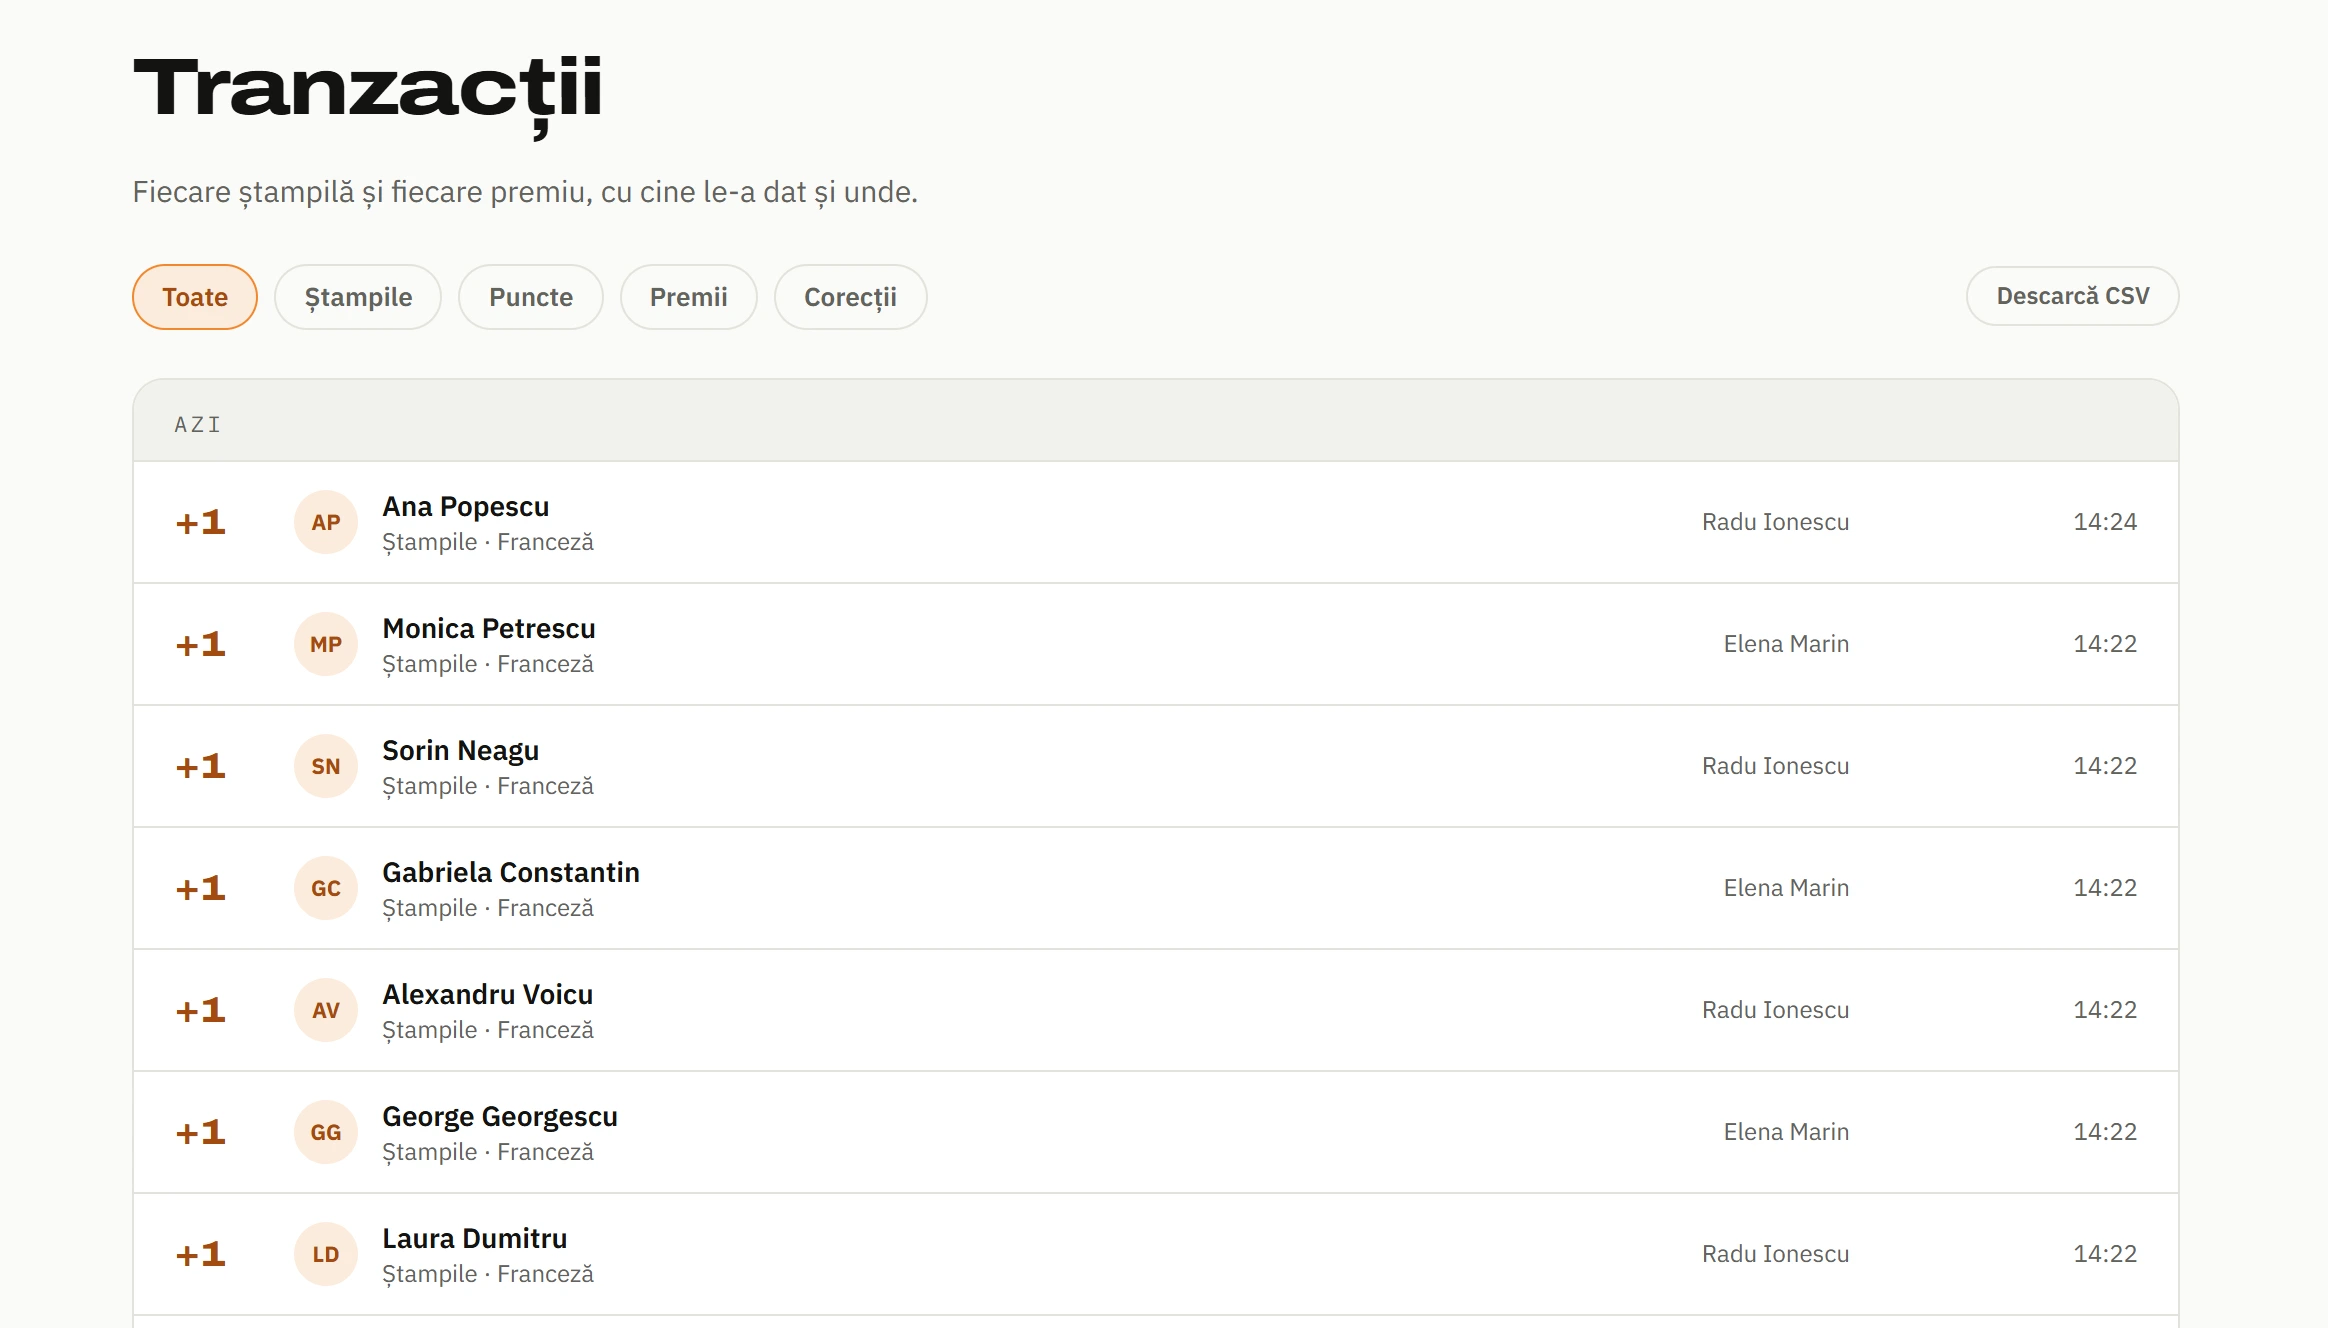Click the GC avatar for Gabriela Constantin
2328x1328 pixels.
(326, 888)
